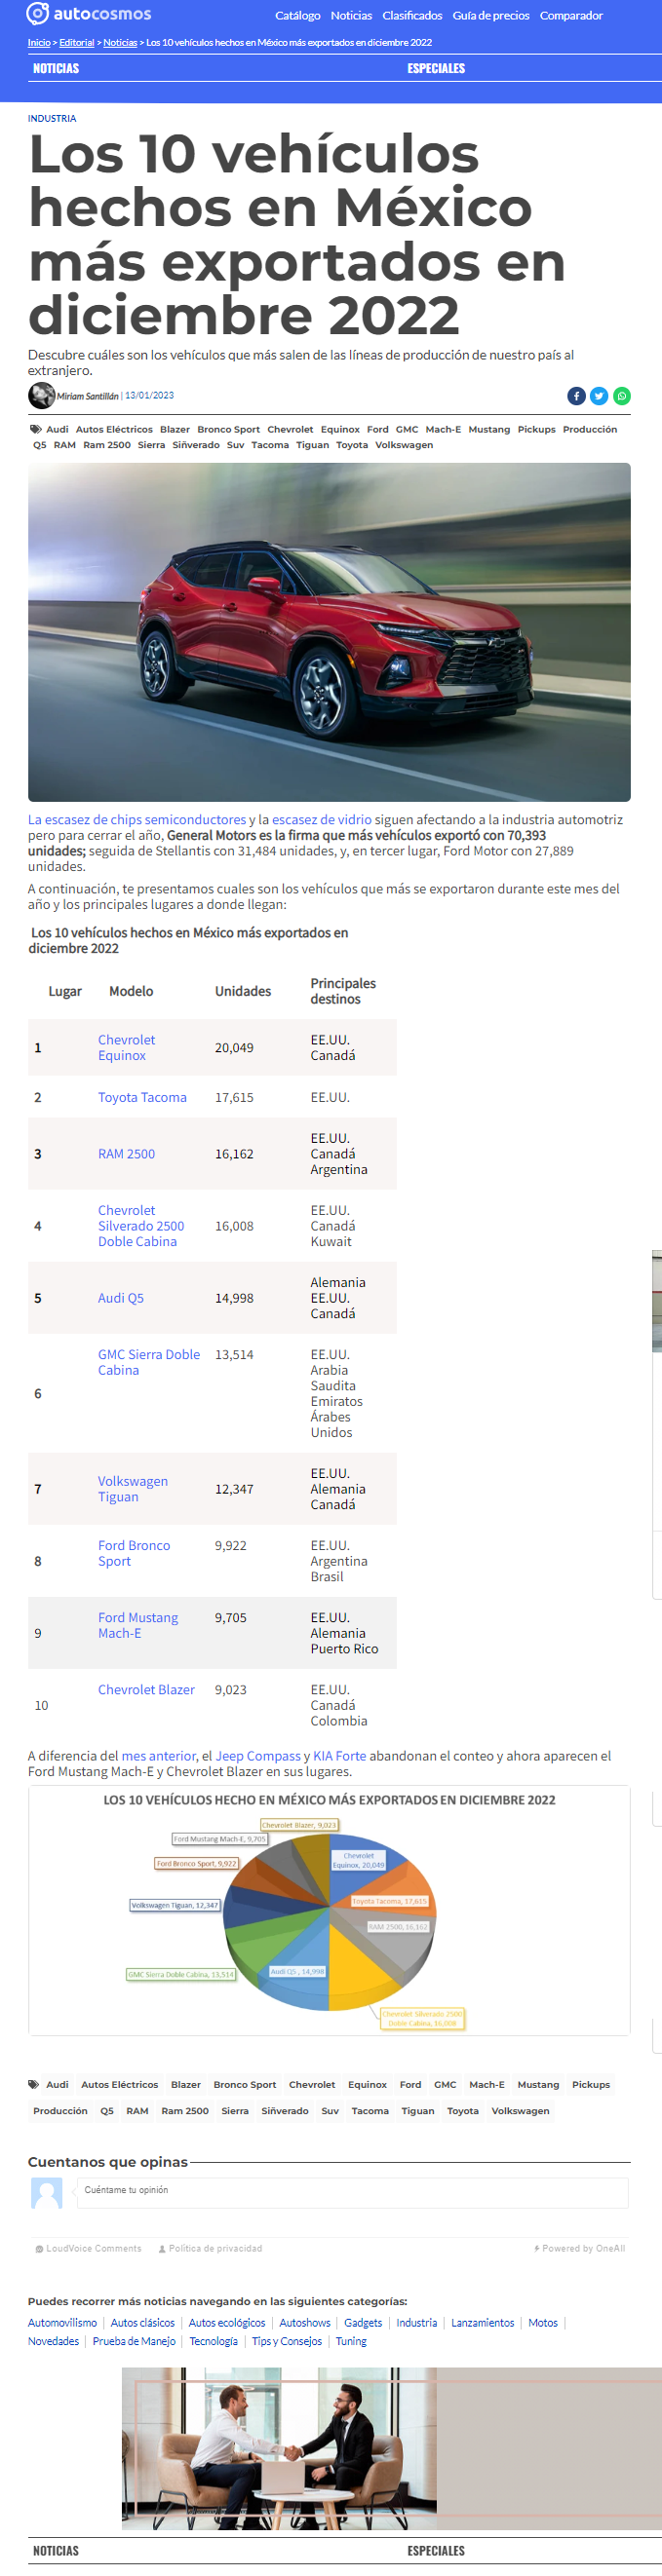The width and height of the screenshot is (662, 2576).
Task: Click the tag icon above Audi tag
Action: point(36,429)
